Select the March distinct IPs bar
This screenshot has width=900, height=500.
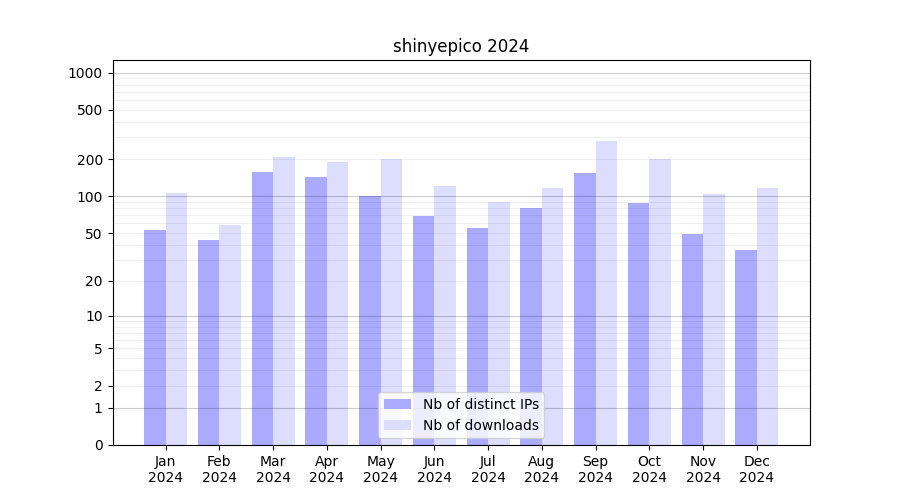(x=262, y=308)
